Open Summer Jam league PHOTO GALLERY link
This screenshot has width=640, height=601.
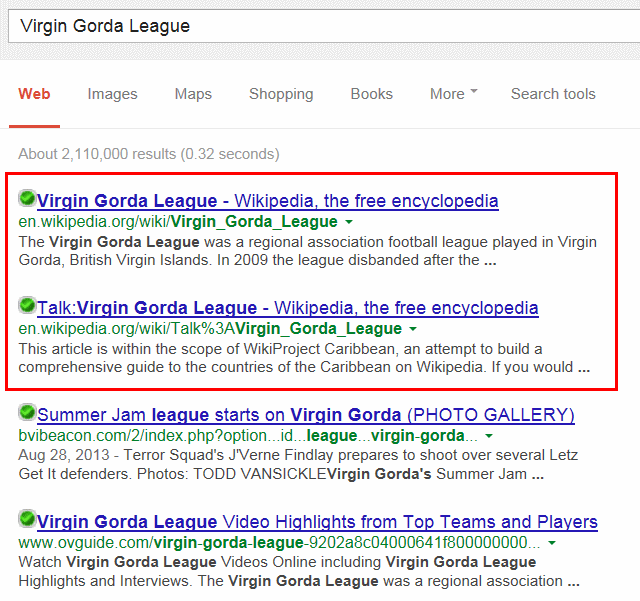pyautogui.click(x=306, y=415)
